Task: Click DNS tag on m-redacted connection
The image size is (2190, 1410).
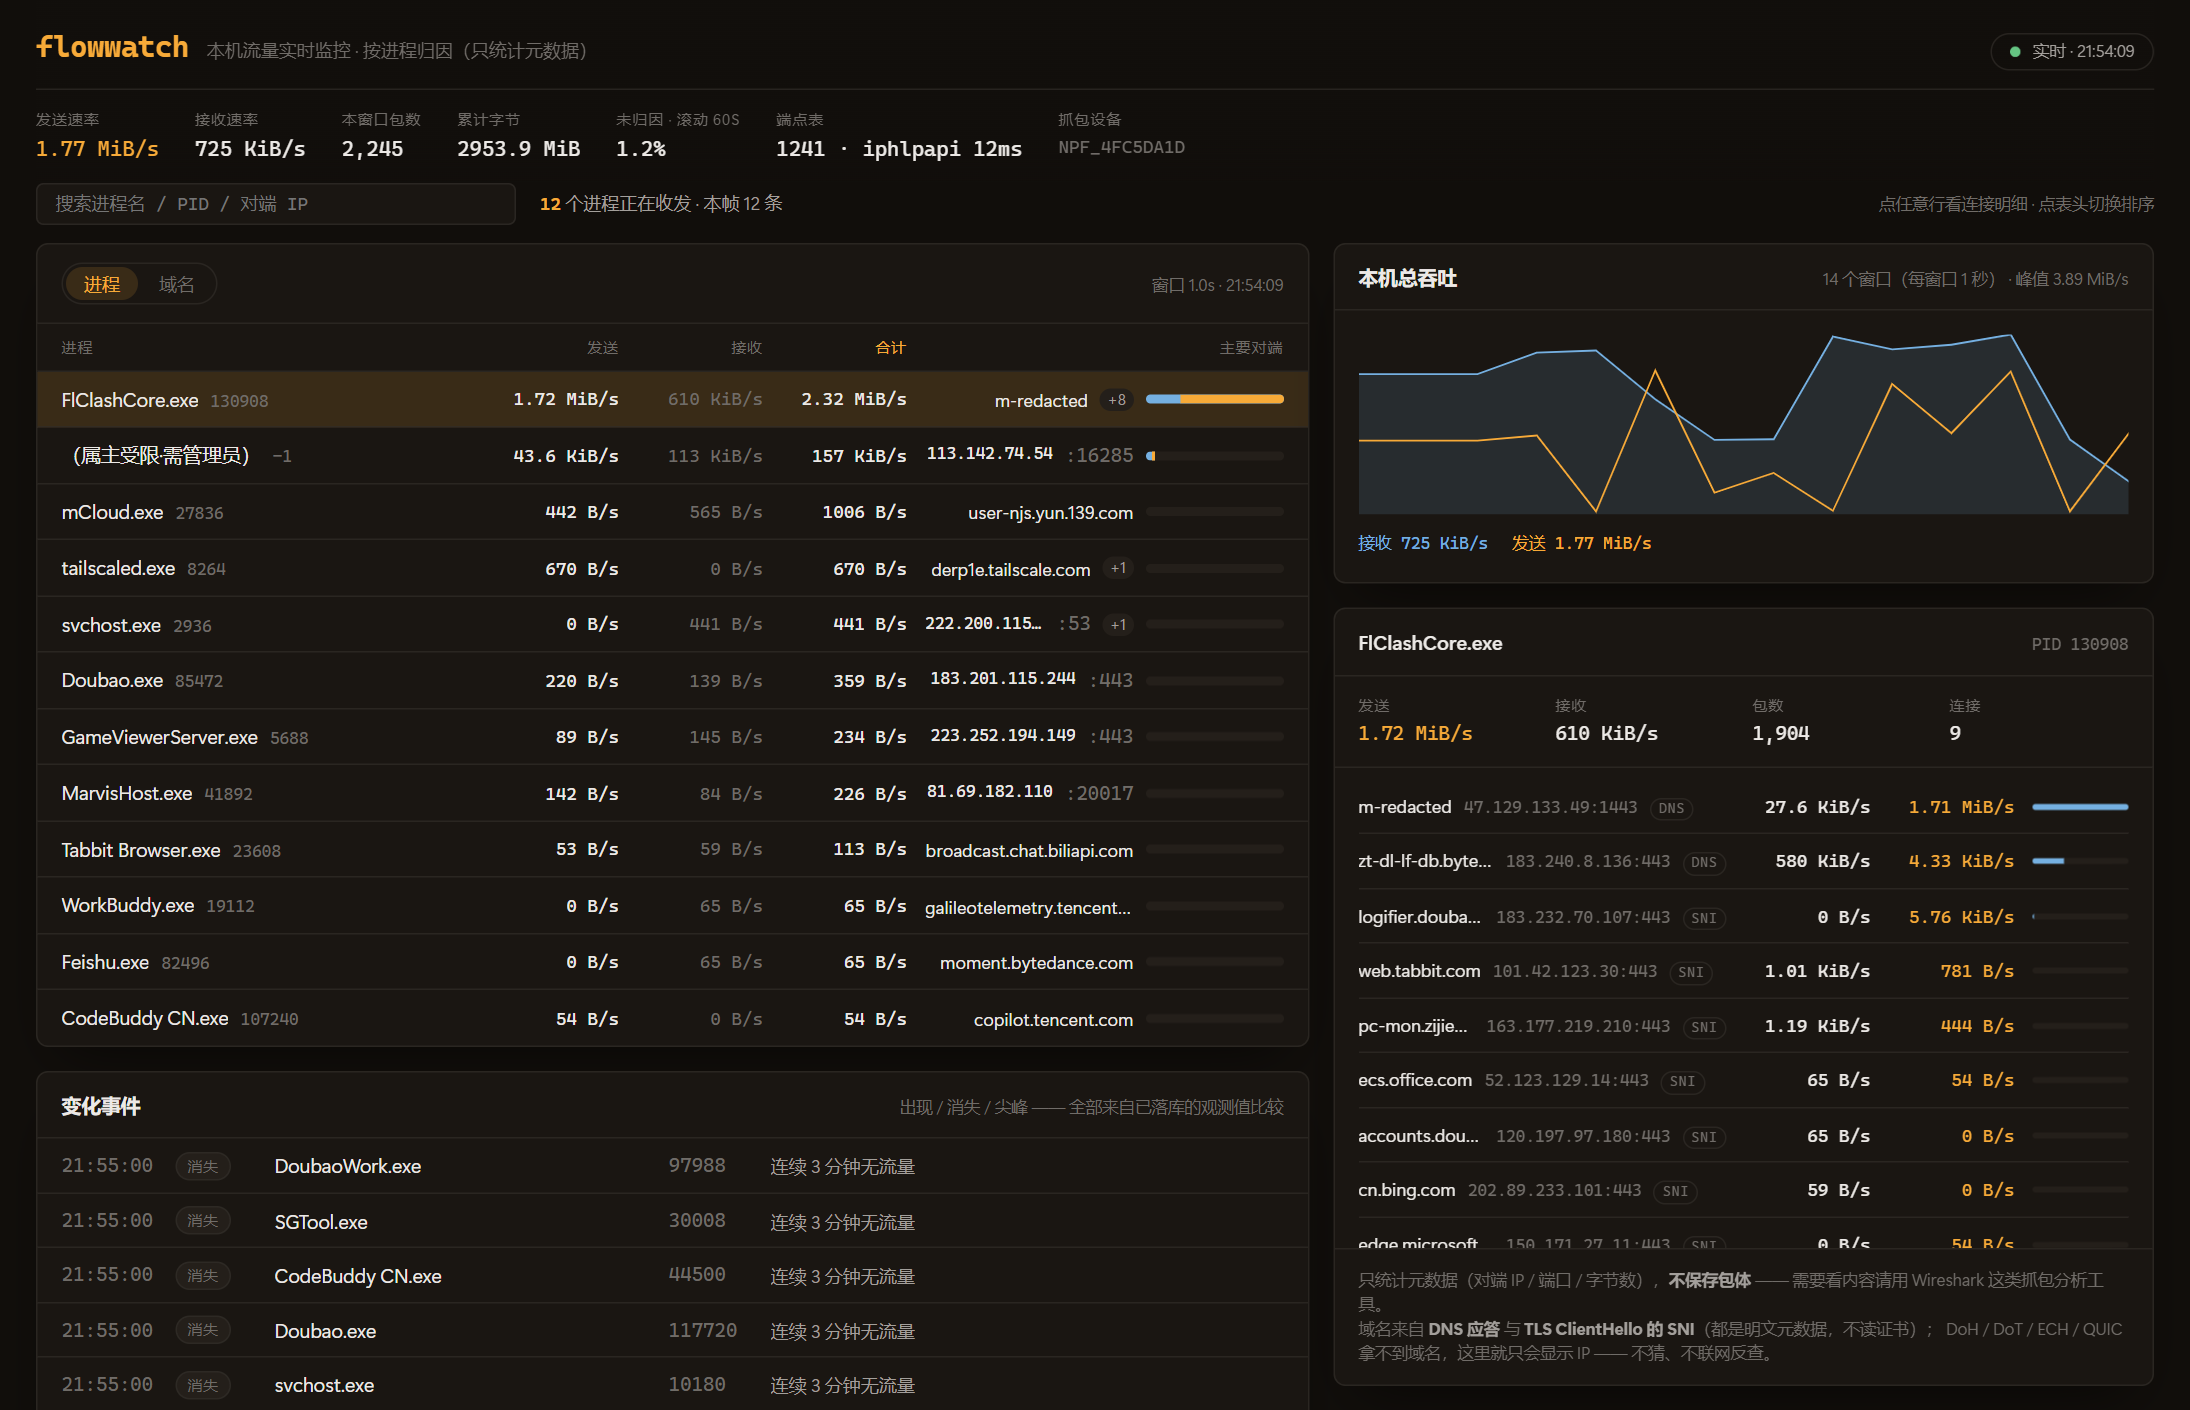Action: 1671,808
